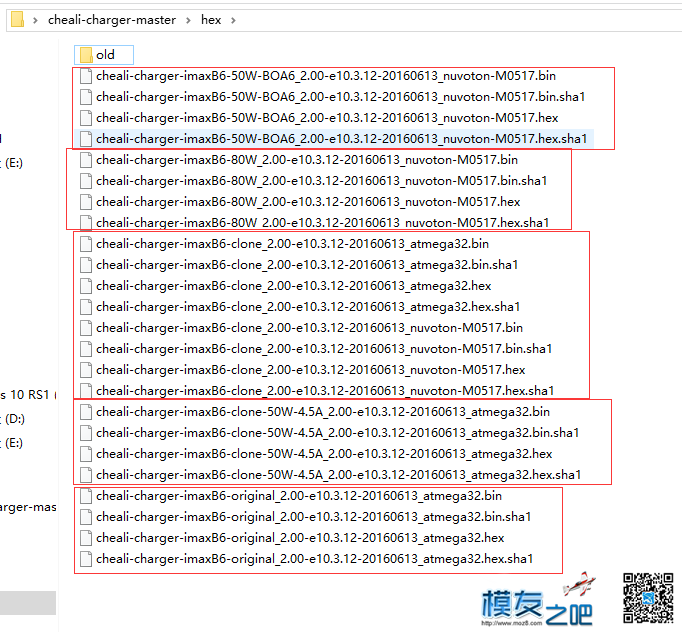Select imaxB6-clone atmega32.bin file
Image resolution: width=682 pixels, height=632 pixels.
[284, 244]
